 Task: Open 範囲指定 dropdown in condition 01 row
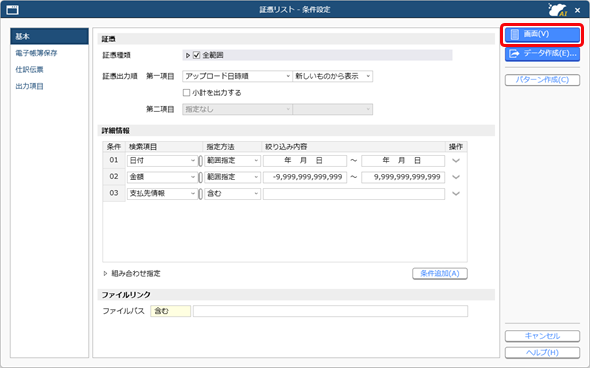[233, 161]
